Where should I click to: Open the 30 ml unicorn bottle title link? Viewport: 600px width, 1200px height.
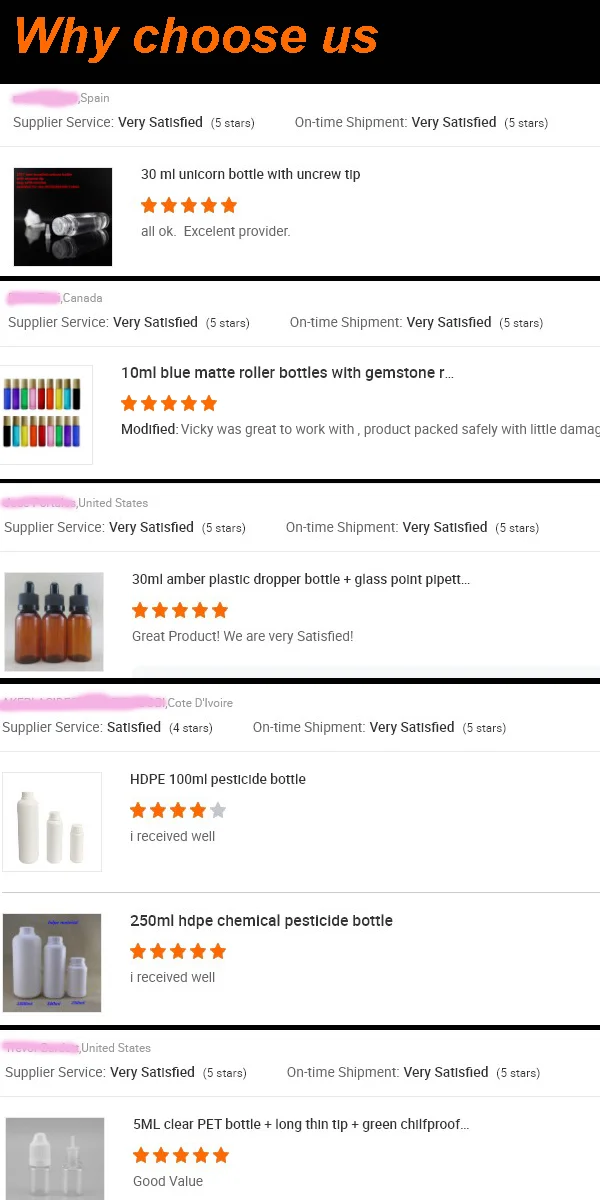(x=250, y=174)
